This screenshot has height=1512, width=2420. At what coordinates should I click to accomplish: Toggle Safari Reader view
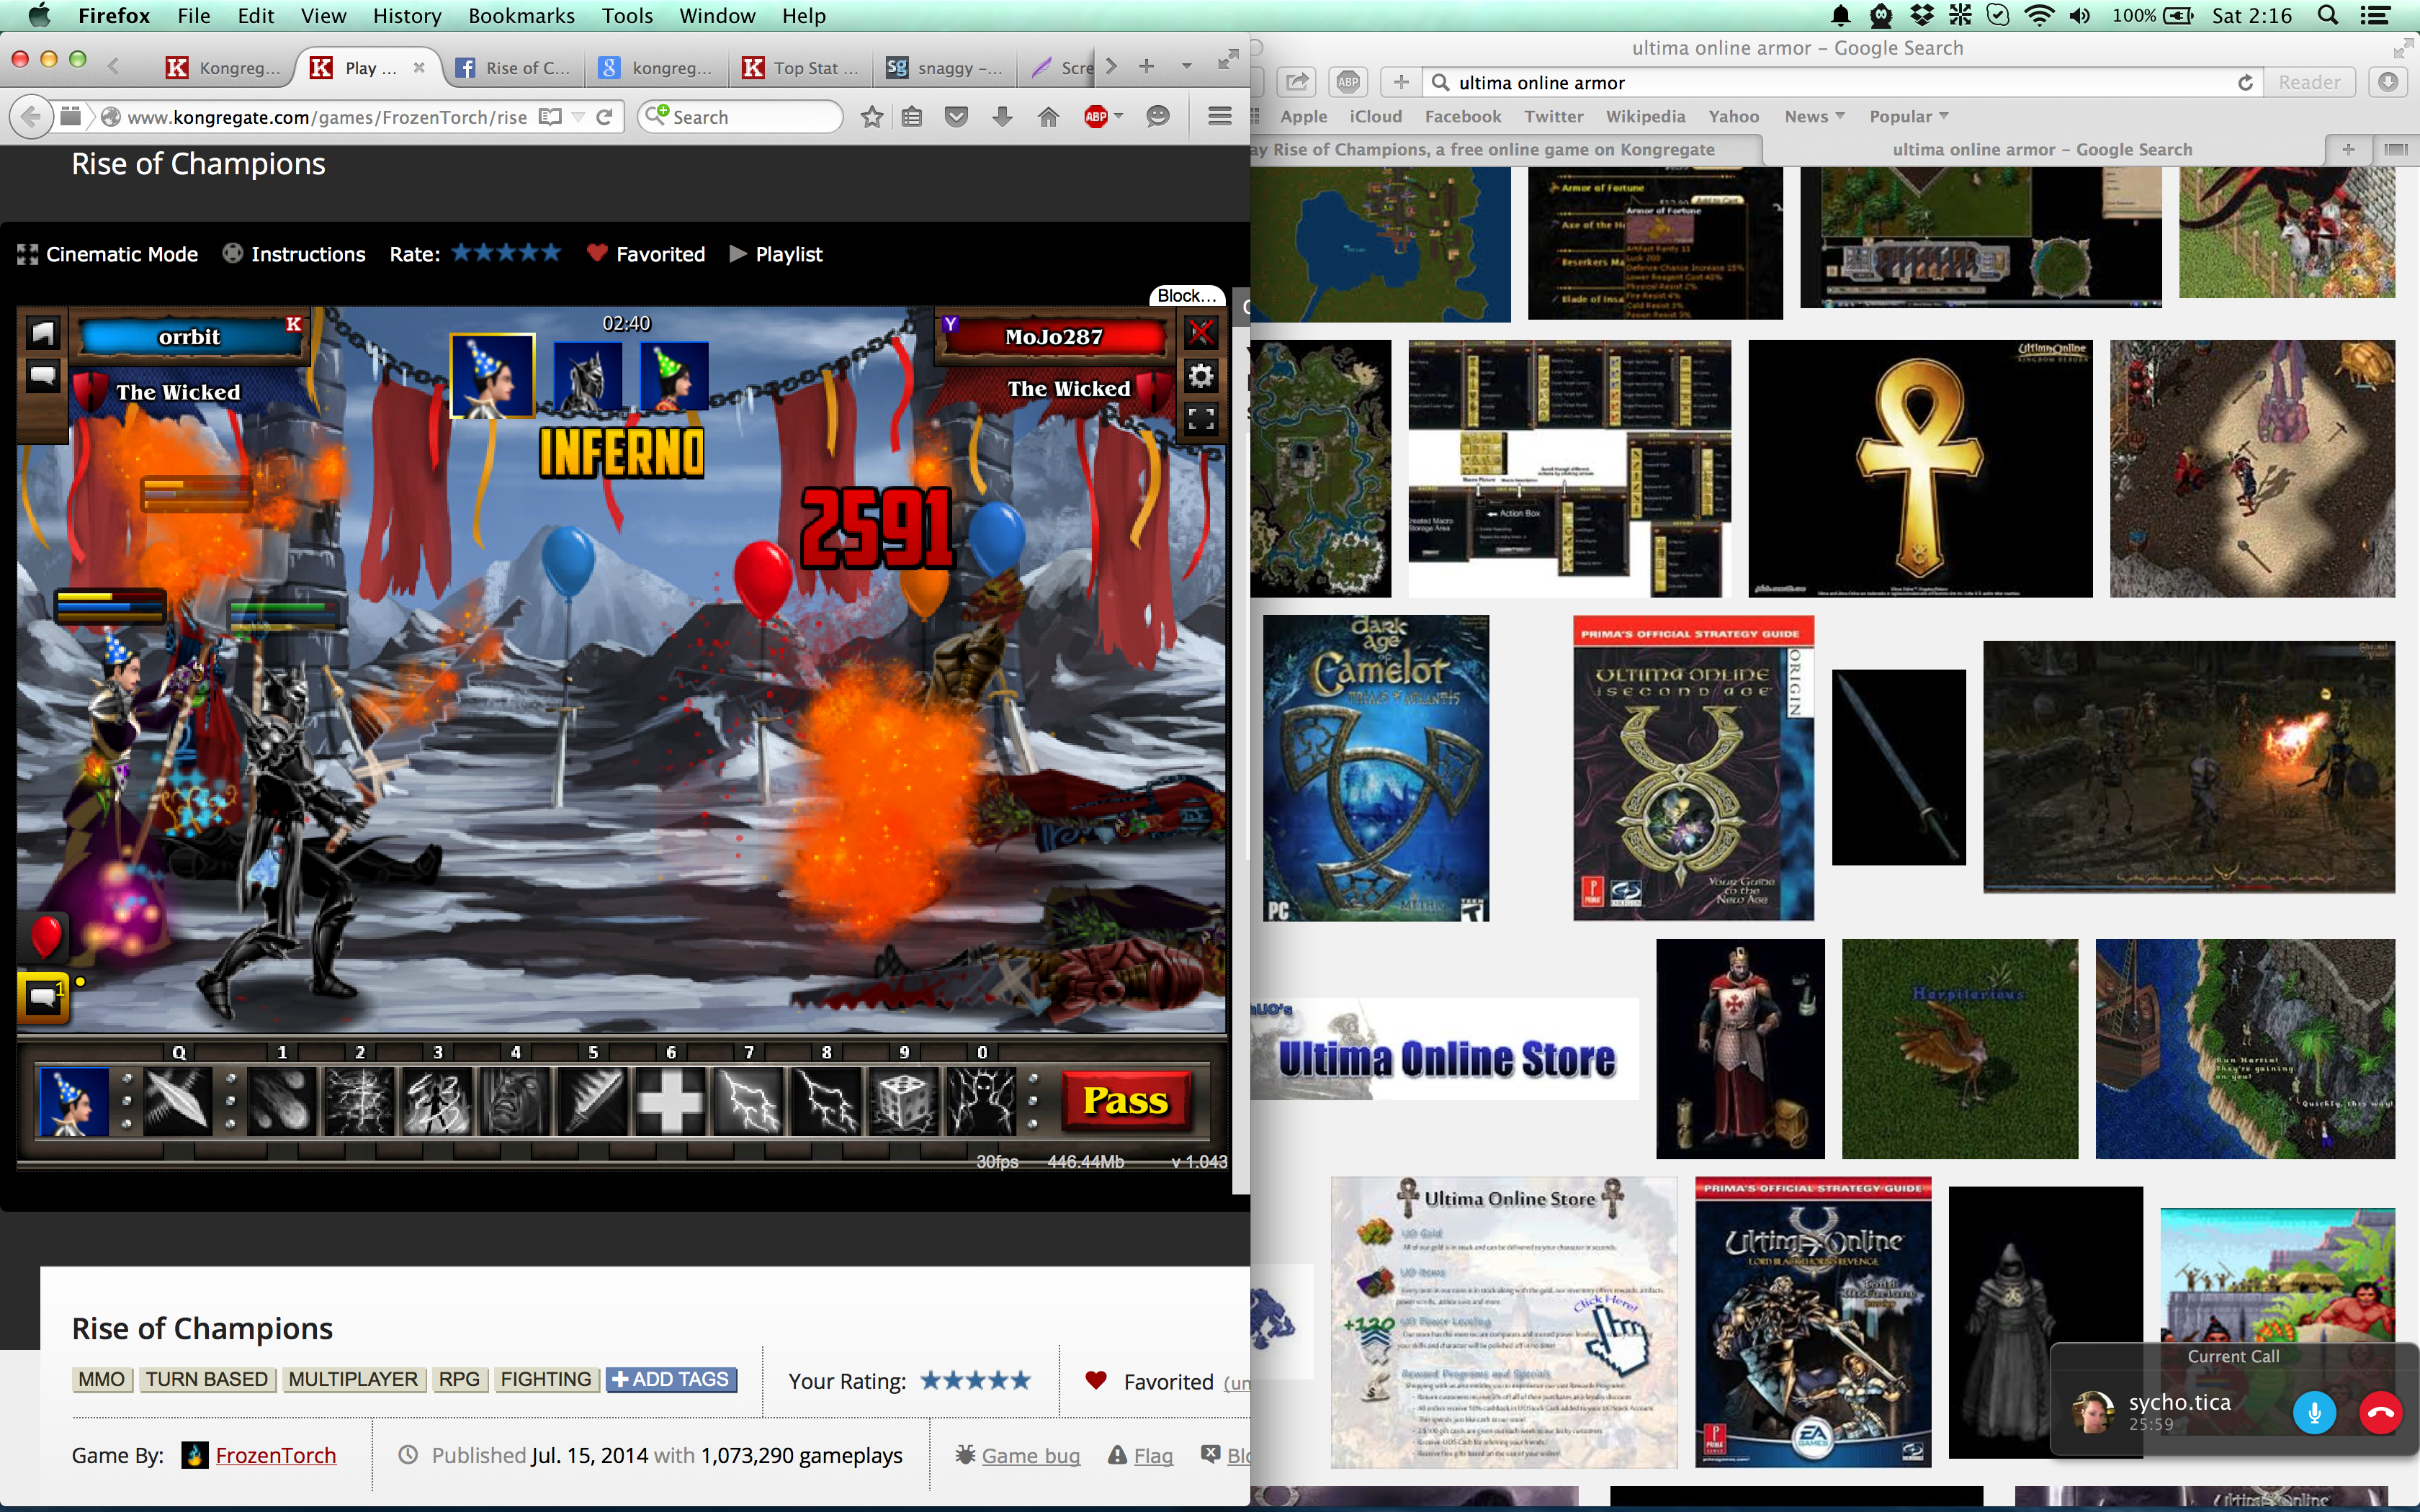tap(2309, 82)
